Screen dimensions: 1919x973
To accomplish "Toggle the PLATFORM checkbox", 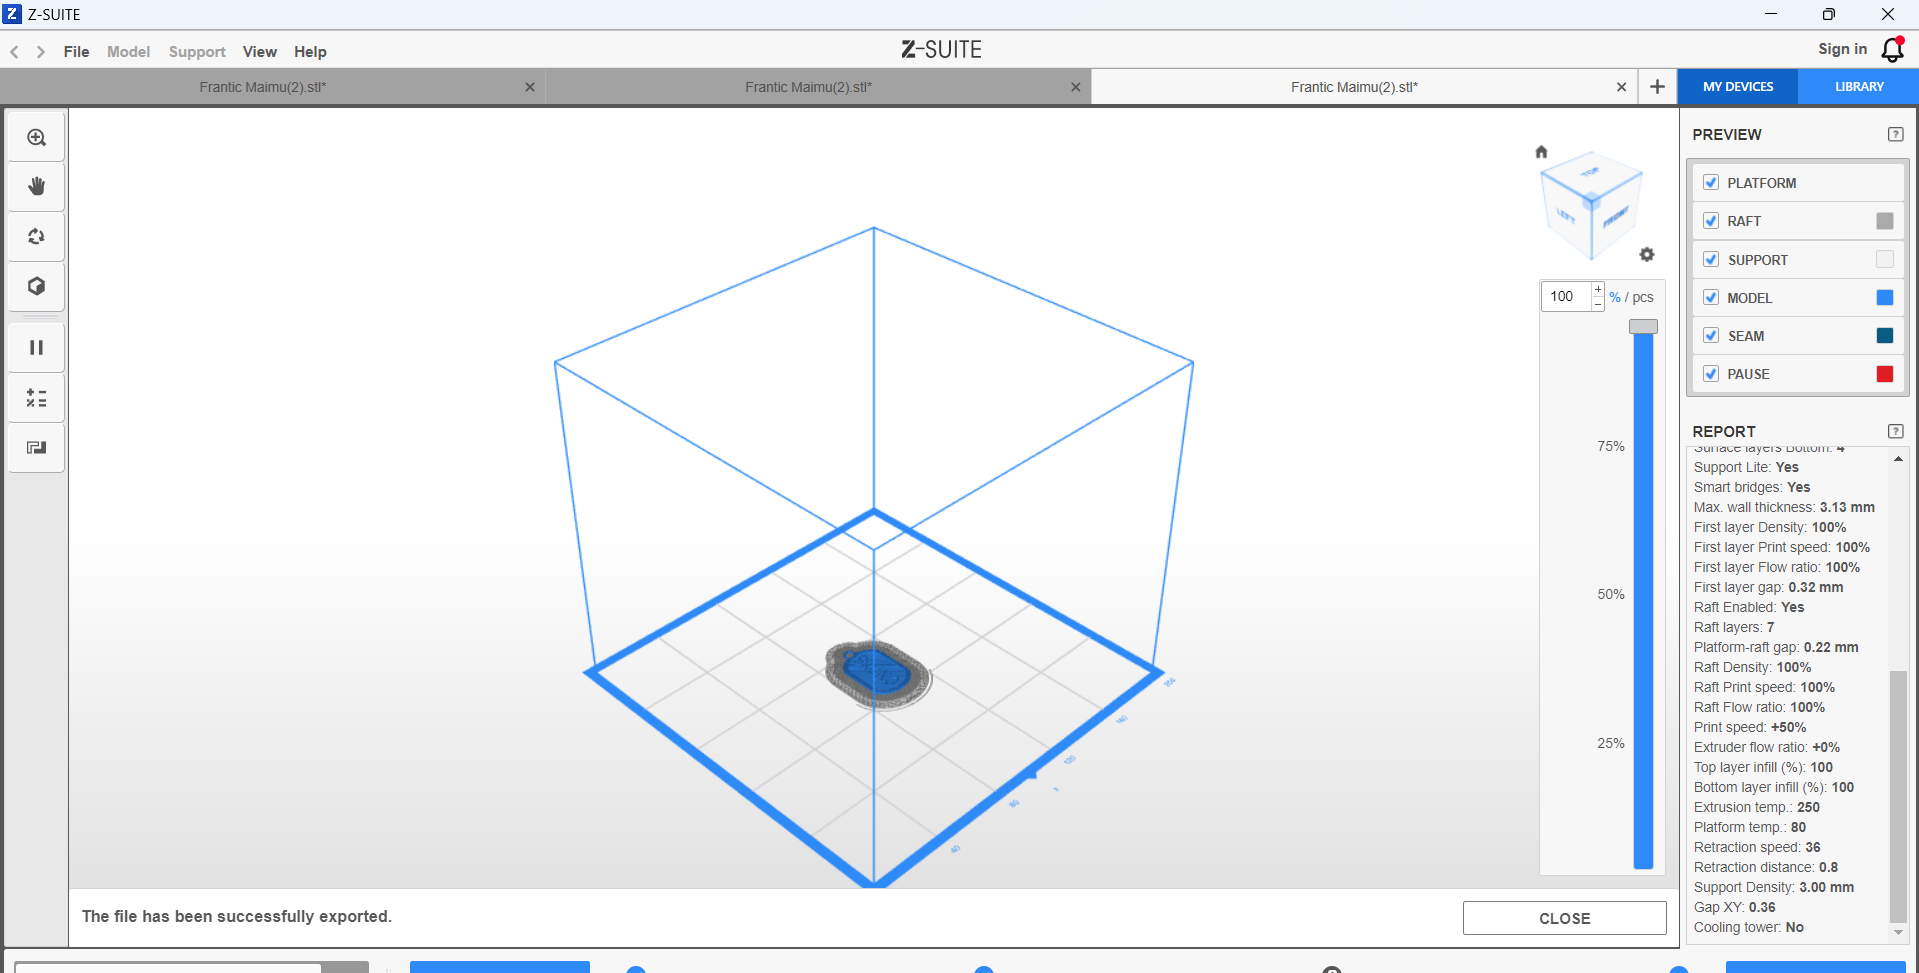I will tap(1711, 183).
